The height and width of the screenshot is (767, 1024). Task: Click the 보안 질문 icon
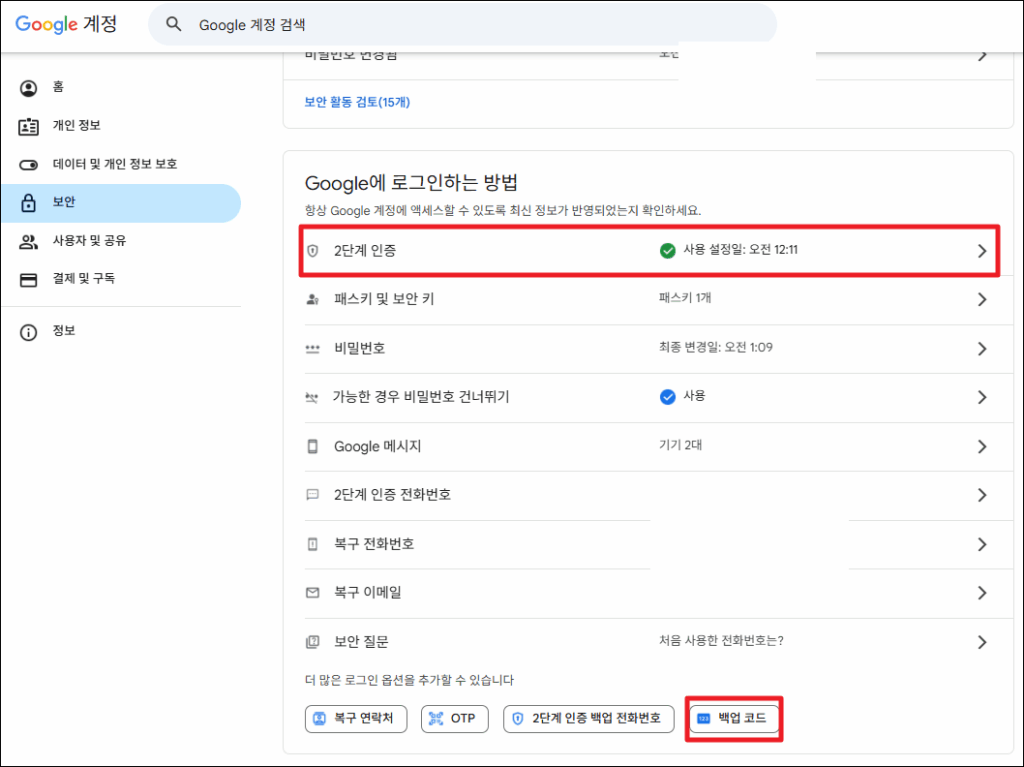313,642
